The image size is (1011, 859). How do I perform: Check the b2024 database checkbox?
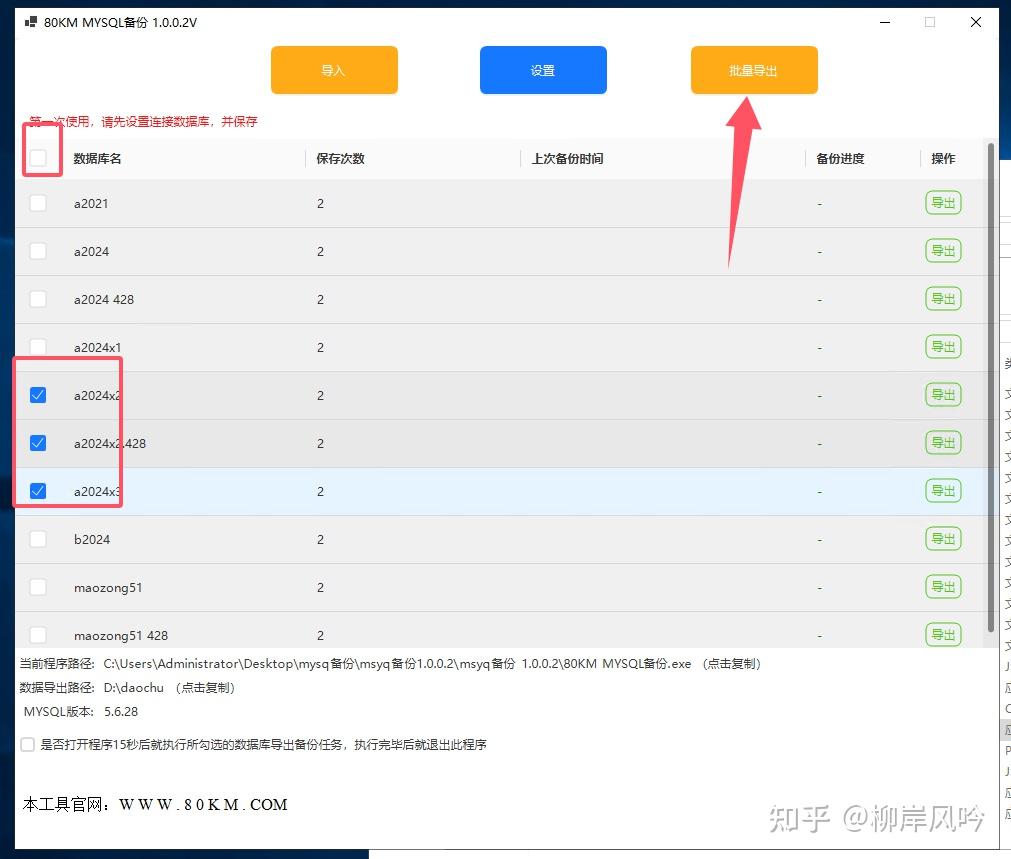pyautogui.click(x=37, y=539)
